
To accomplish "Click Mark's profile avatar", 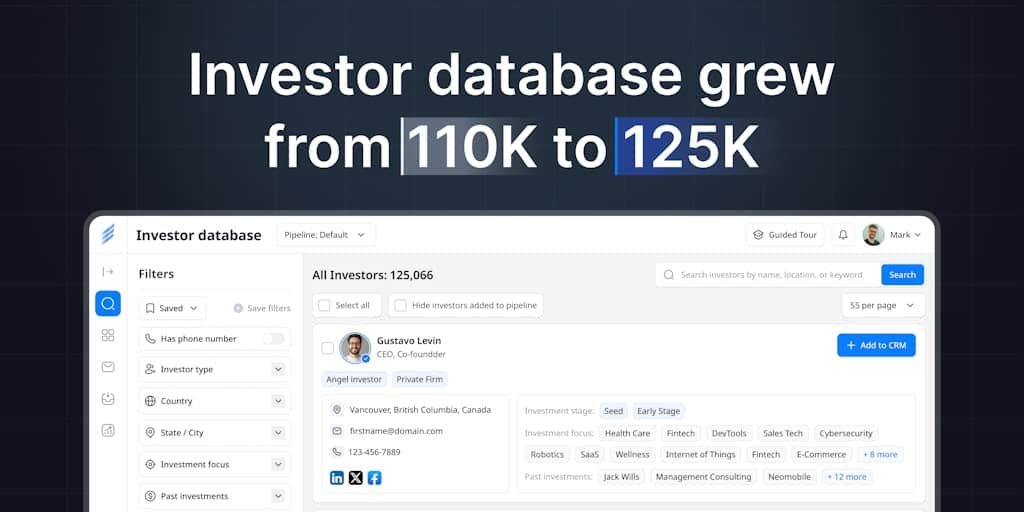I will click(873, 235).
